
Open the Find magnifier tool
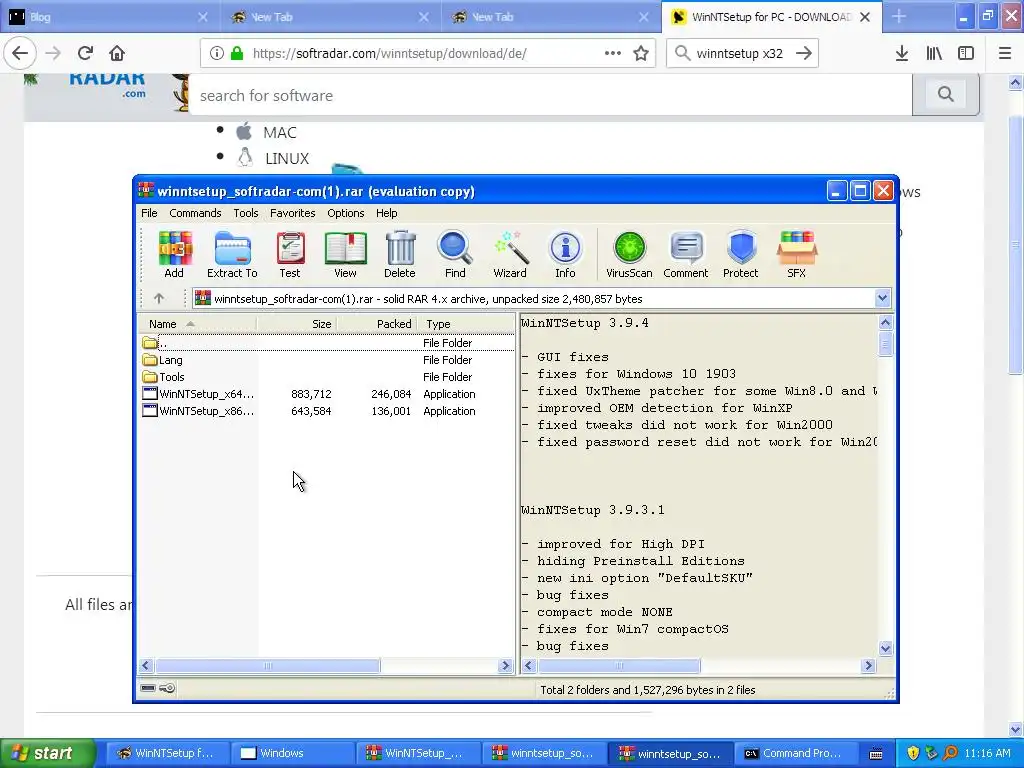(x=455, y=255)
